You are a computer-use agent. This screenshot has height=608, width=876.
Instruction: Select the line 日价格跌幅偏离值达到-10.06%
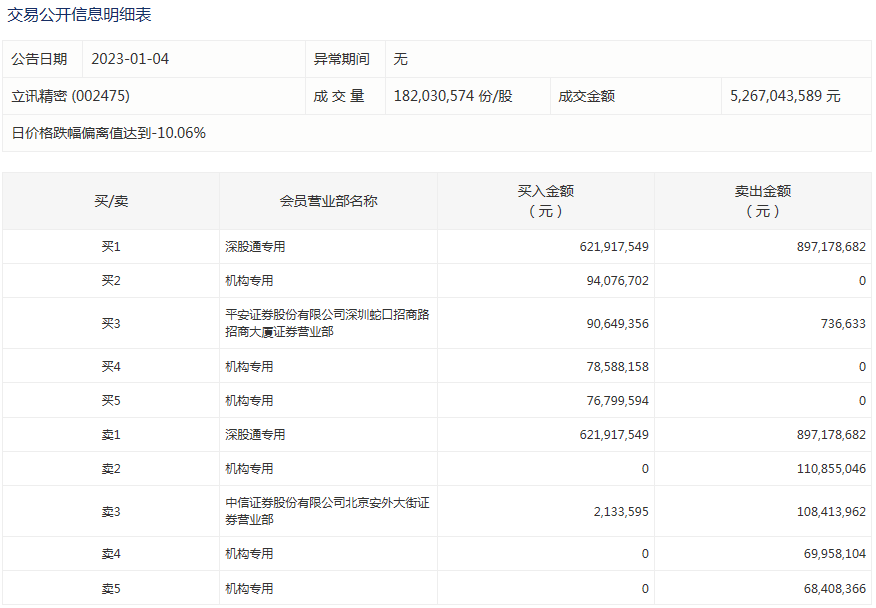pos(109,133)
